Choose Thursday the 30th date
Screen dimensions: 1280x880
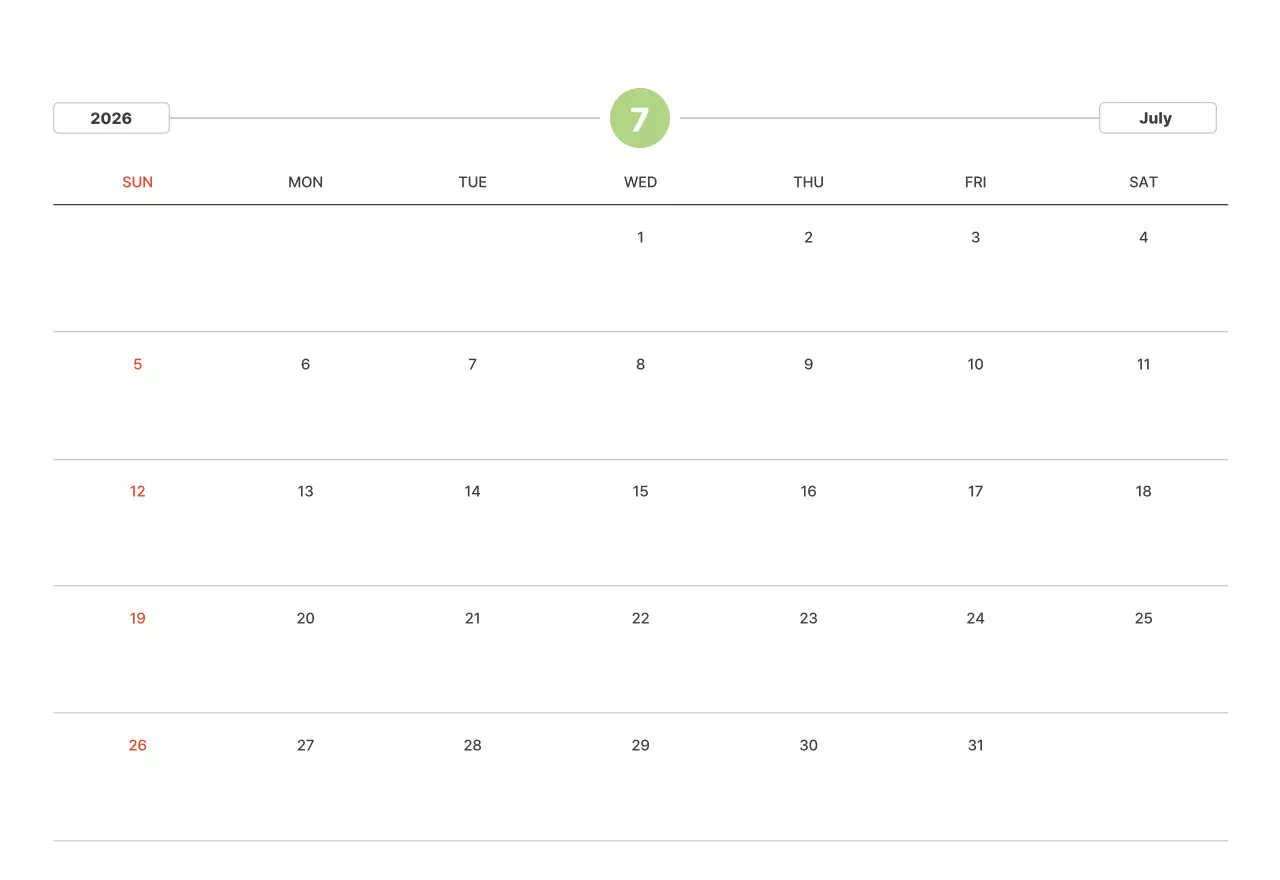pos(808,746)
